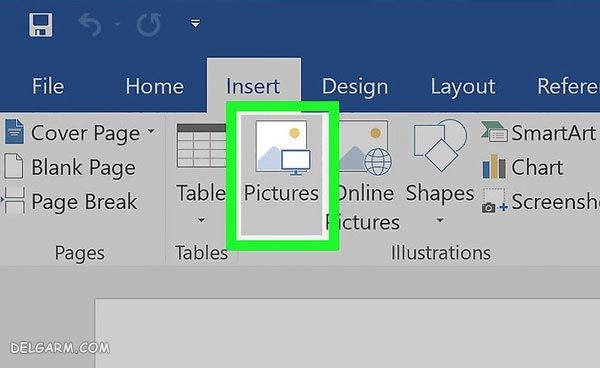Switch to the Design ribbon tab
Image resolution: width=600 pixels, height=368 pixels.
[355, 86]
